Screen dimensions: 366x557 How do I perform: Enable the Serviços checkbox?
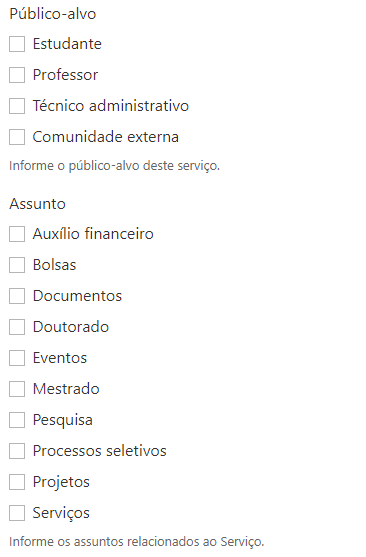[x=17, y=513]
